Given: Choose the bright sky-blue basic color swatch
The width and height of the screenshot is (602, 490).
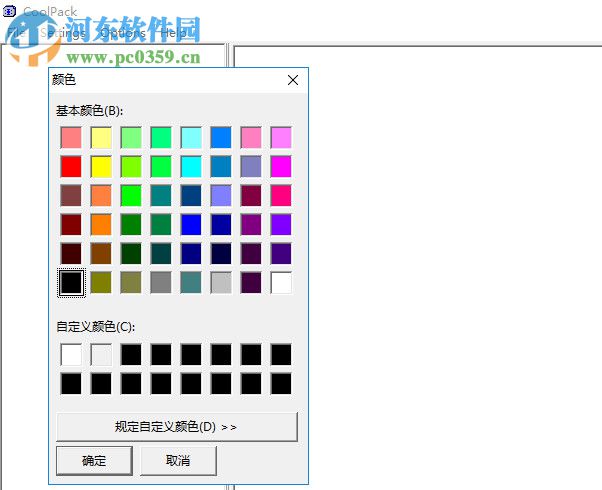Looking at the screenshot, I should (221, 137).
